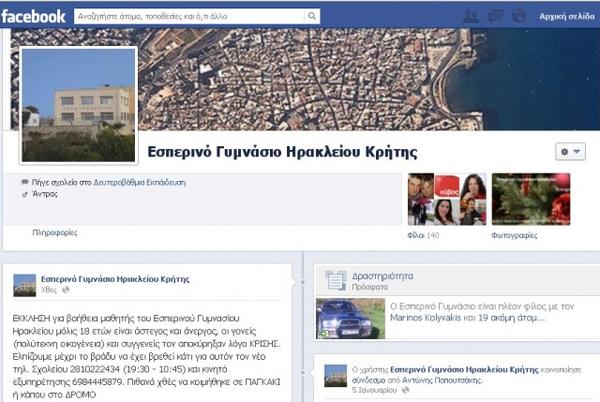The height and width of the screenshot is (402, 600).
Task: Click the Δραστηριότητα activity icon
Action: [x=336, y=280]
